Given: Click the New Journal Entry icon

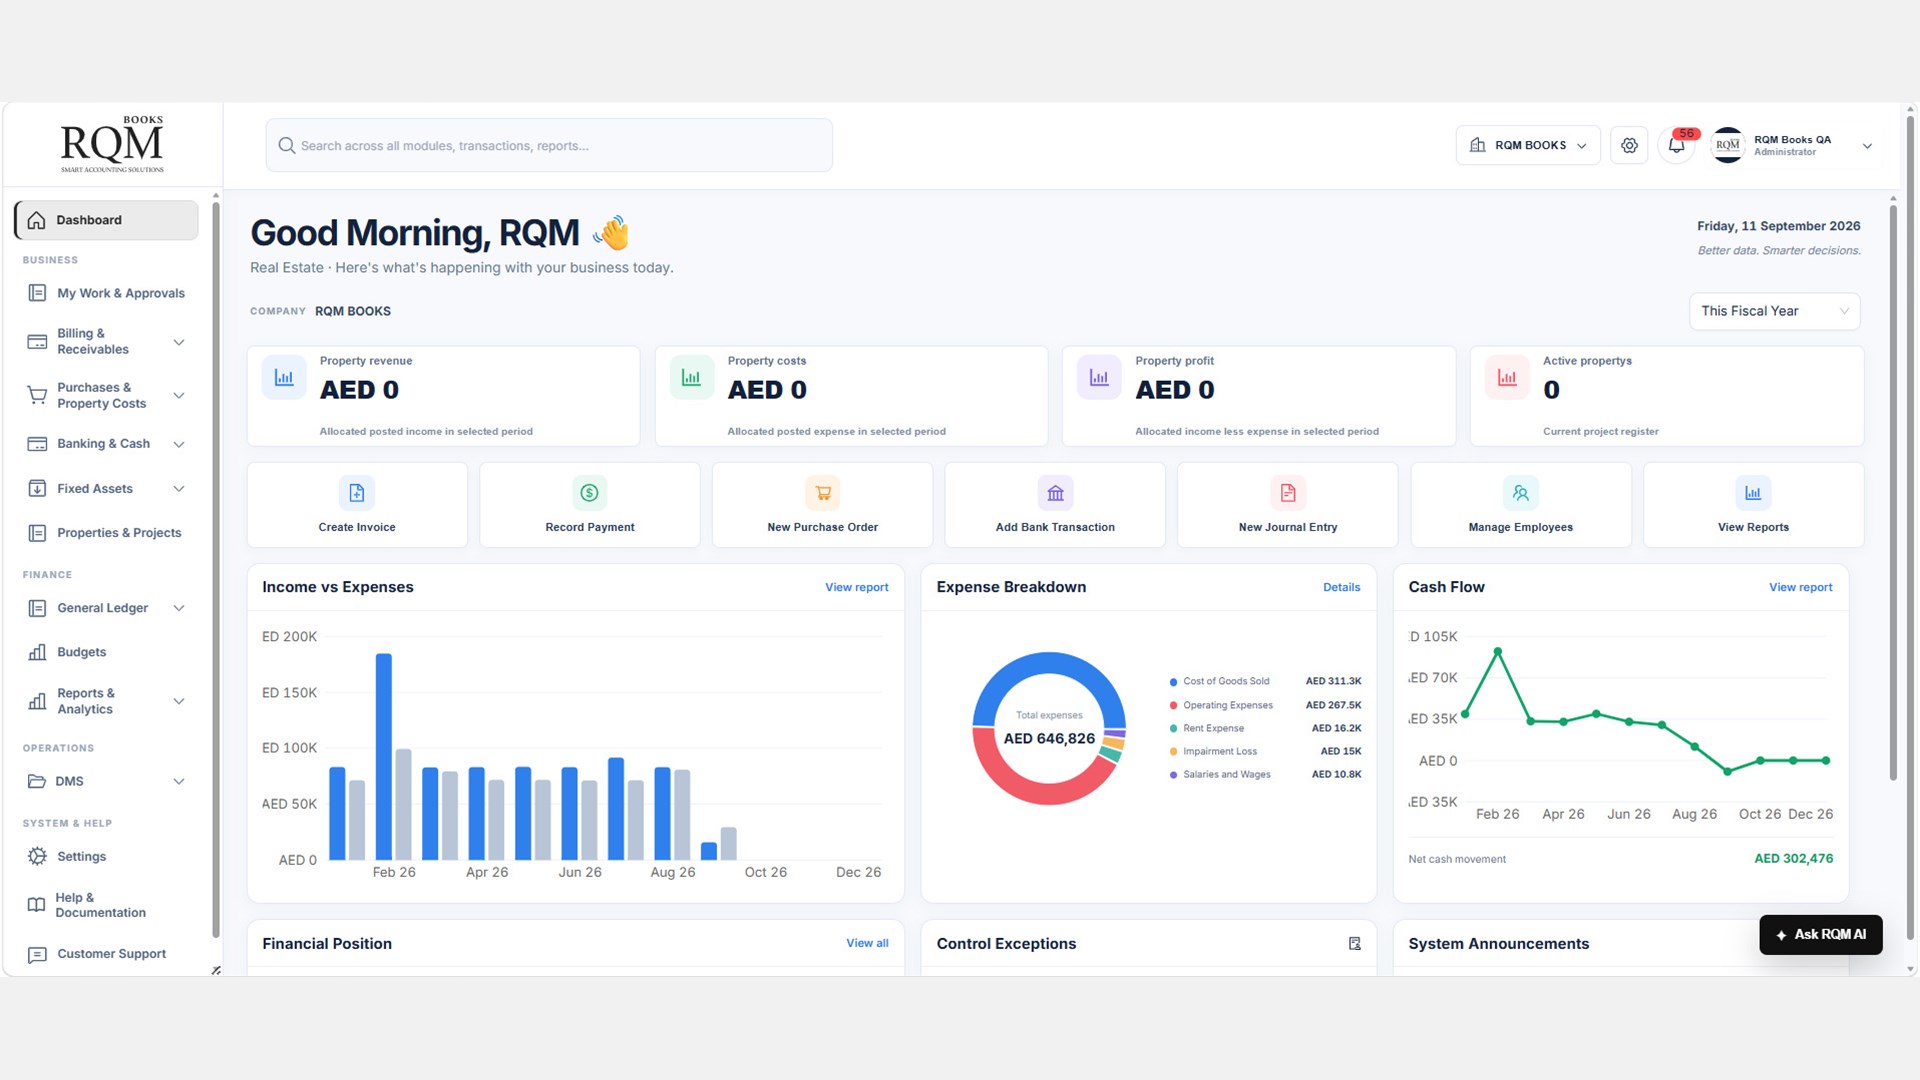Looking at the screenshot, I should click(1288, 493).
